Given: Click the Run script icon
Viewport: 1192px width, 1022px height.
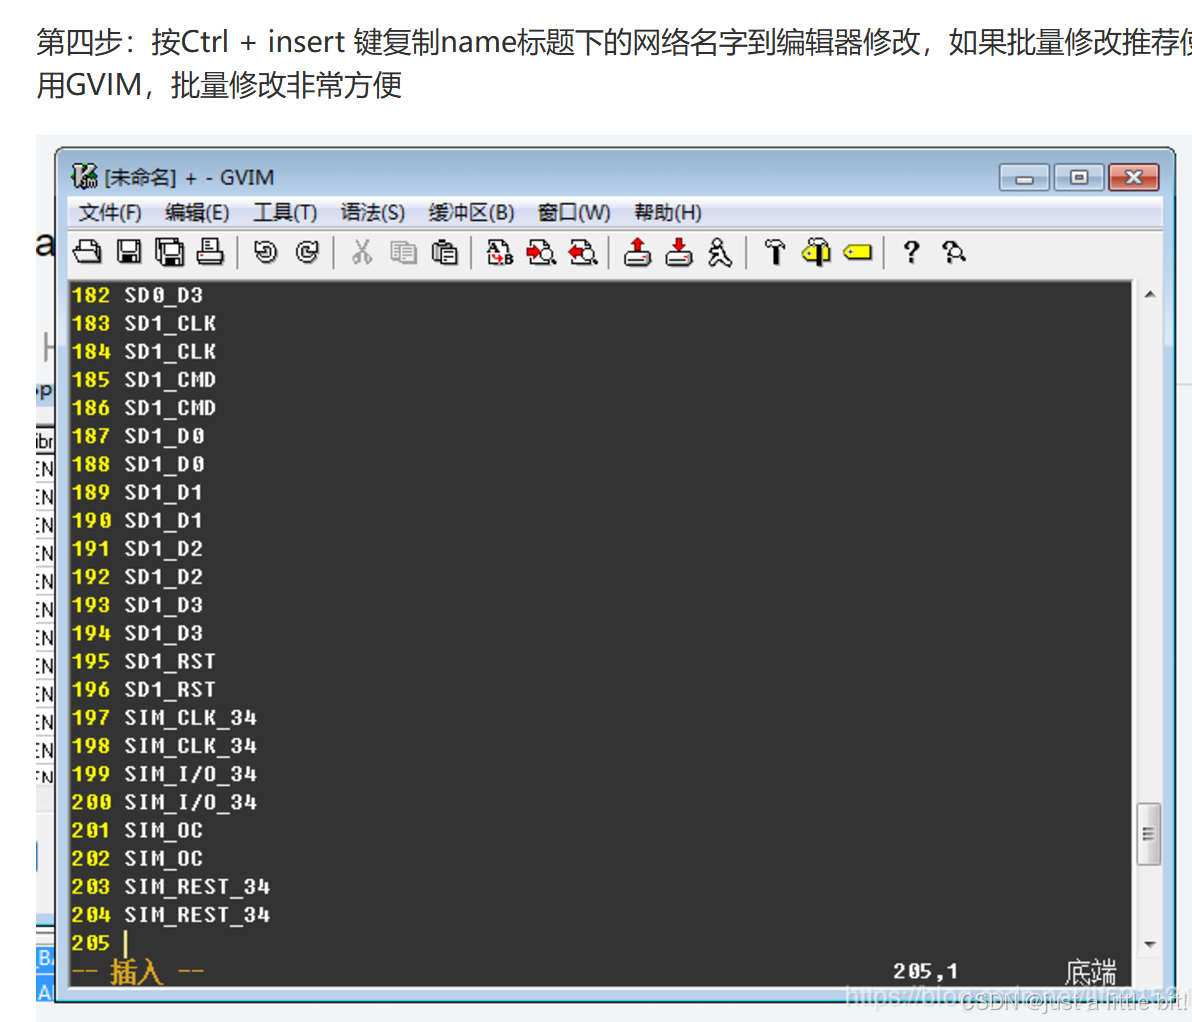Looking at the screenshot, I should point(719,252).
